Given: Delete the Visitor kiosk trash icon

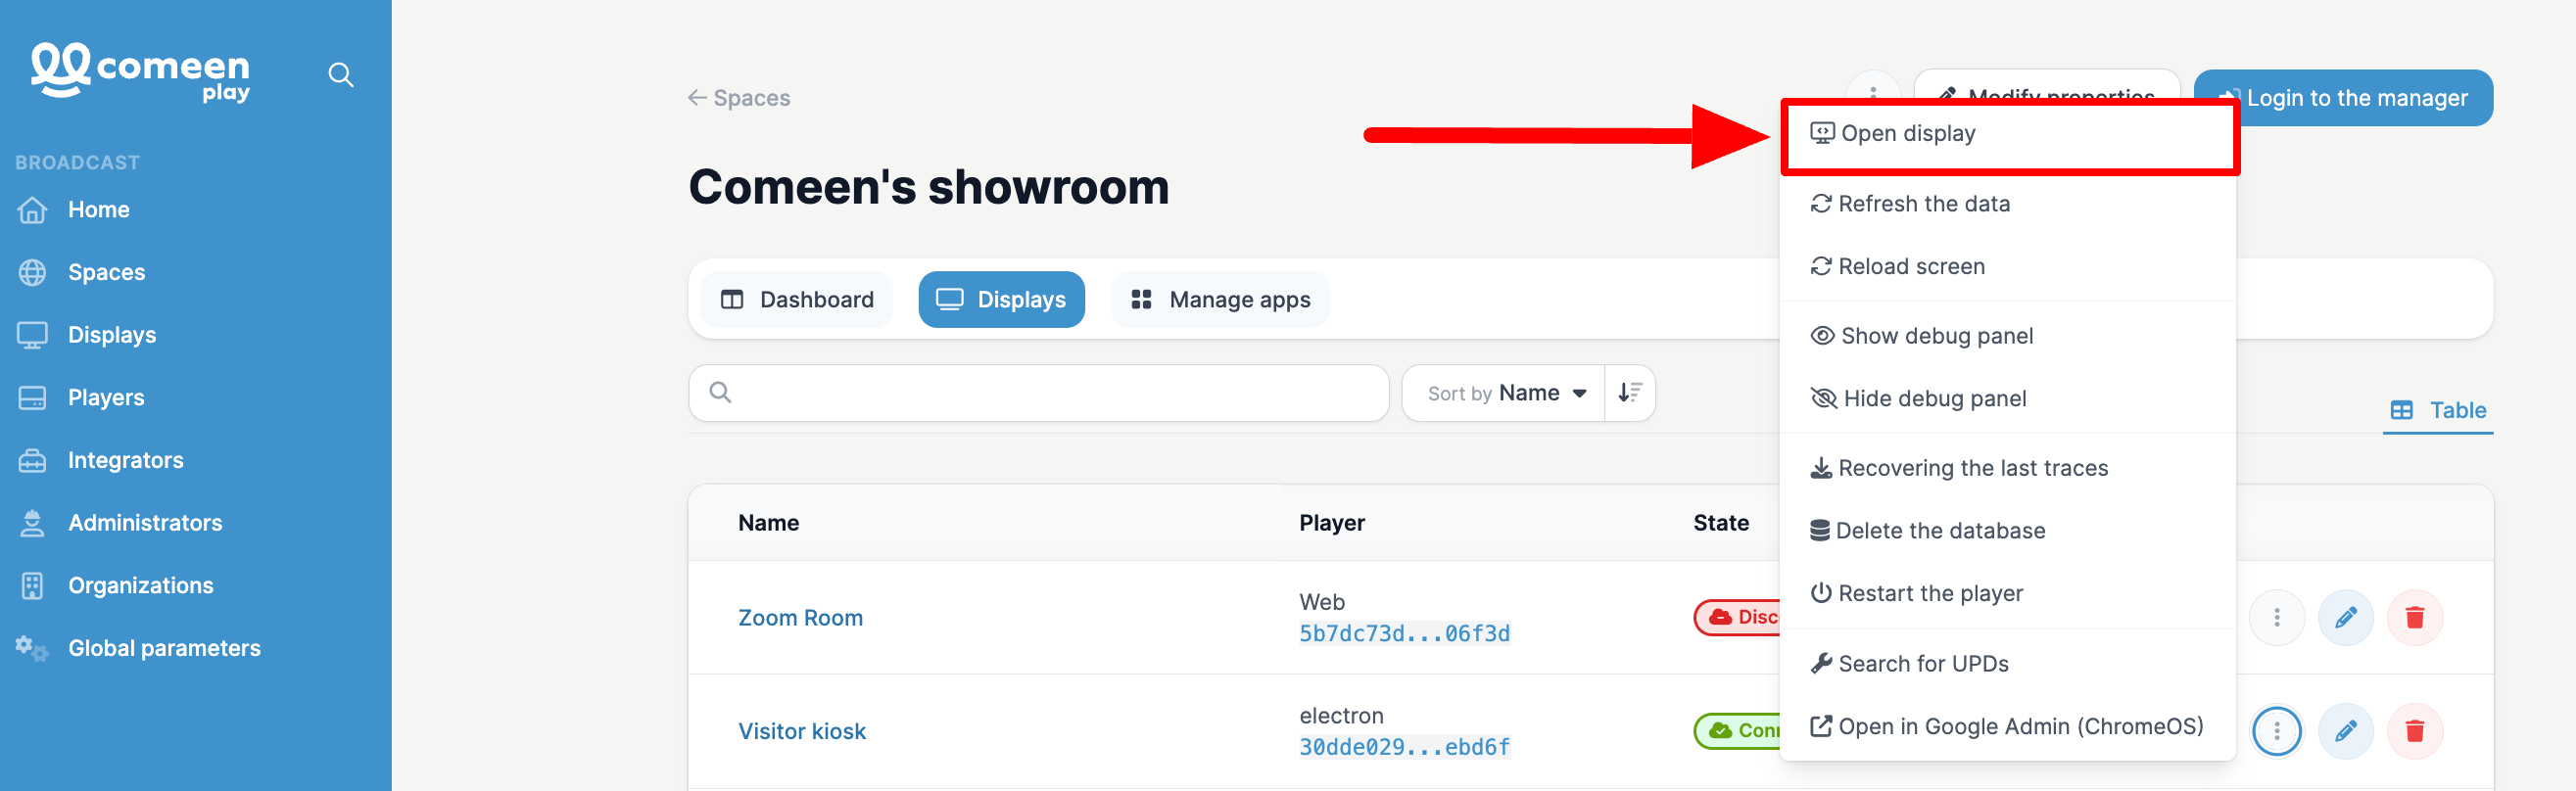Looking at the screenshot, I should pos(2415,732).
